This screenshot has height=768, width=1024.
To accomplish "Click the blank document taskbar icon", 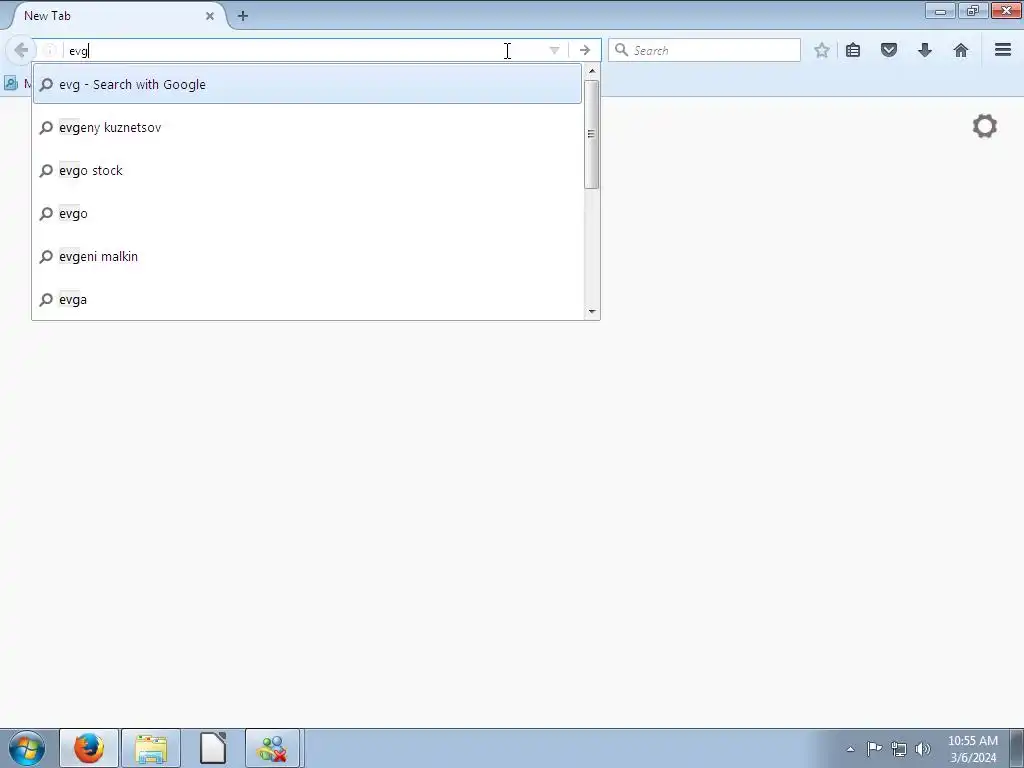I will [212, 748].
